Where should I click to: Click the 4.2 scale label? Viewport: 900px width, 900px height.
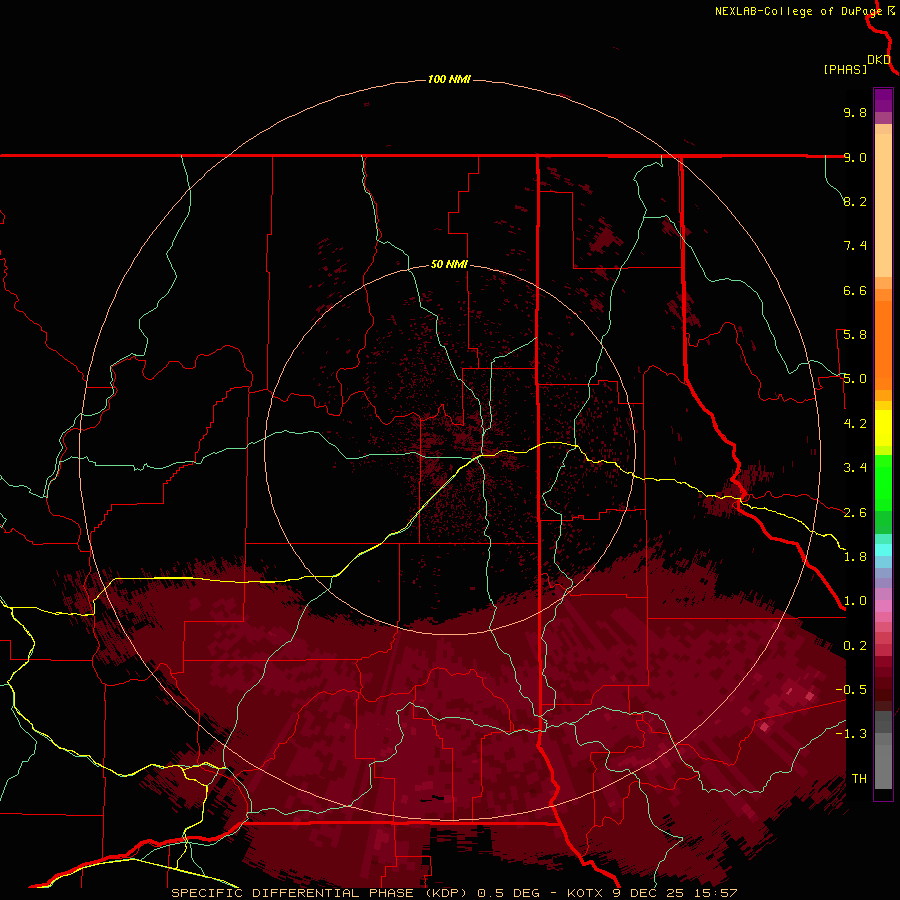coord(855,424)
